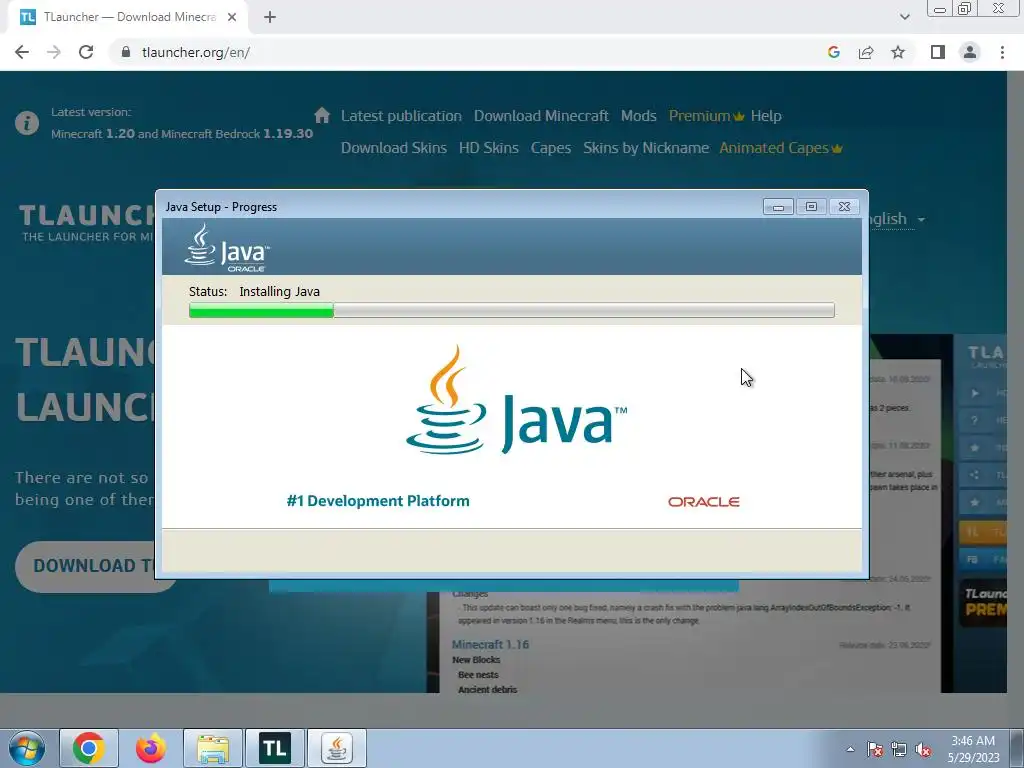Open Animated Capes
The height and width of the screenshot is (768, 1024).
(x=780, y=148)
